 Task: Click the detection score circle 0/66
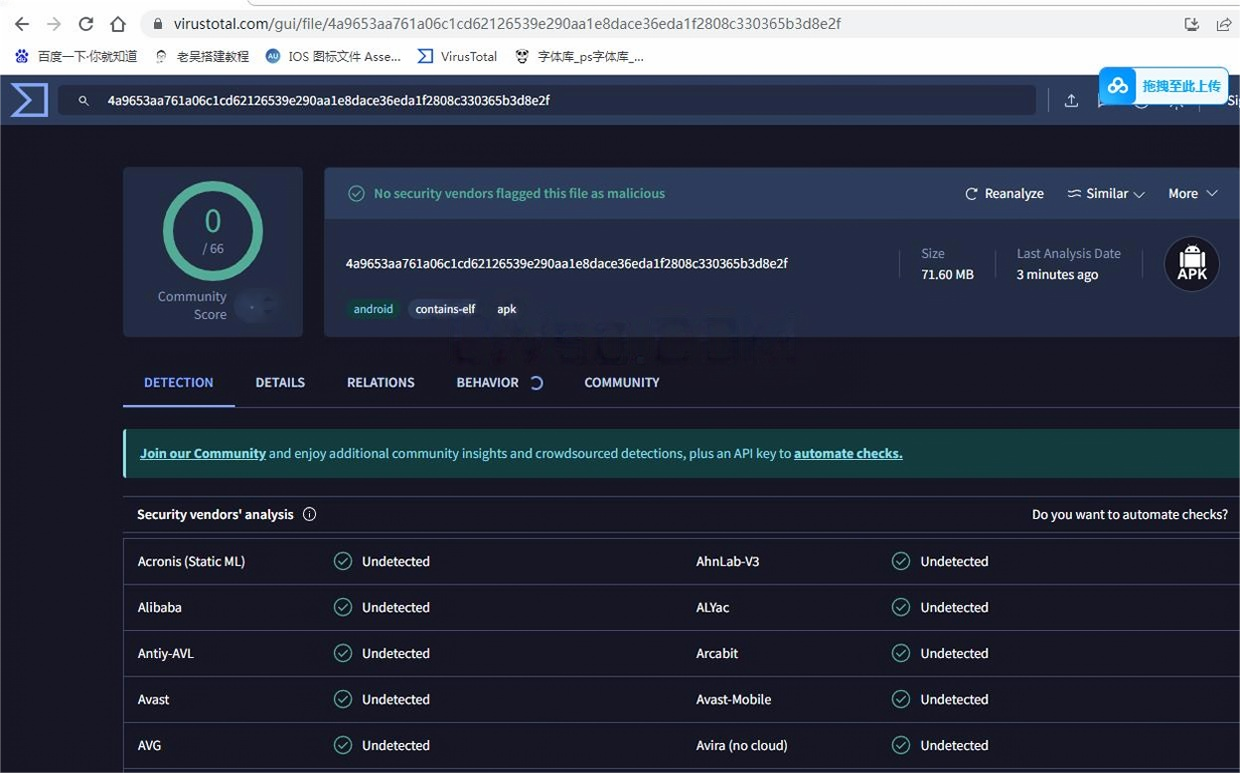213,231
